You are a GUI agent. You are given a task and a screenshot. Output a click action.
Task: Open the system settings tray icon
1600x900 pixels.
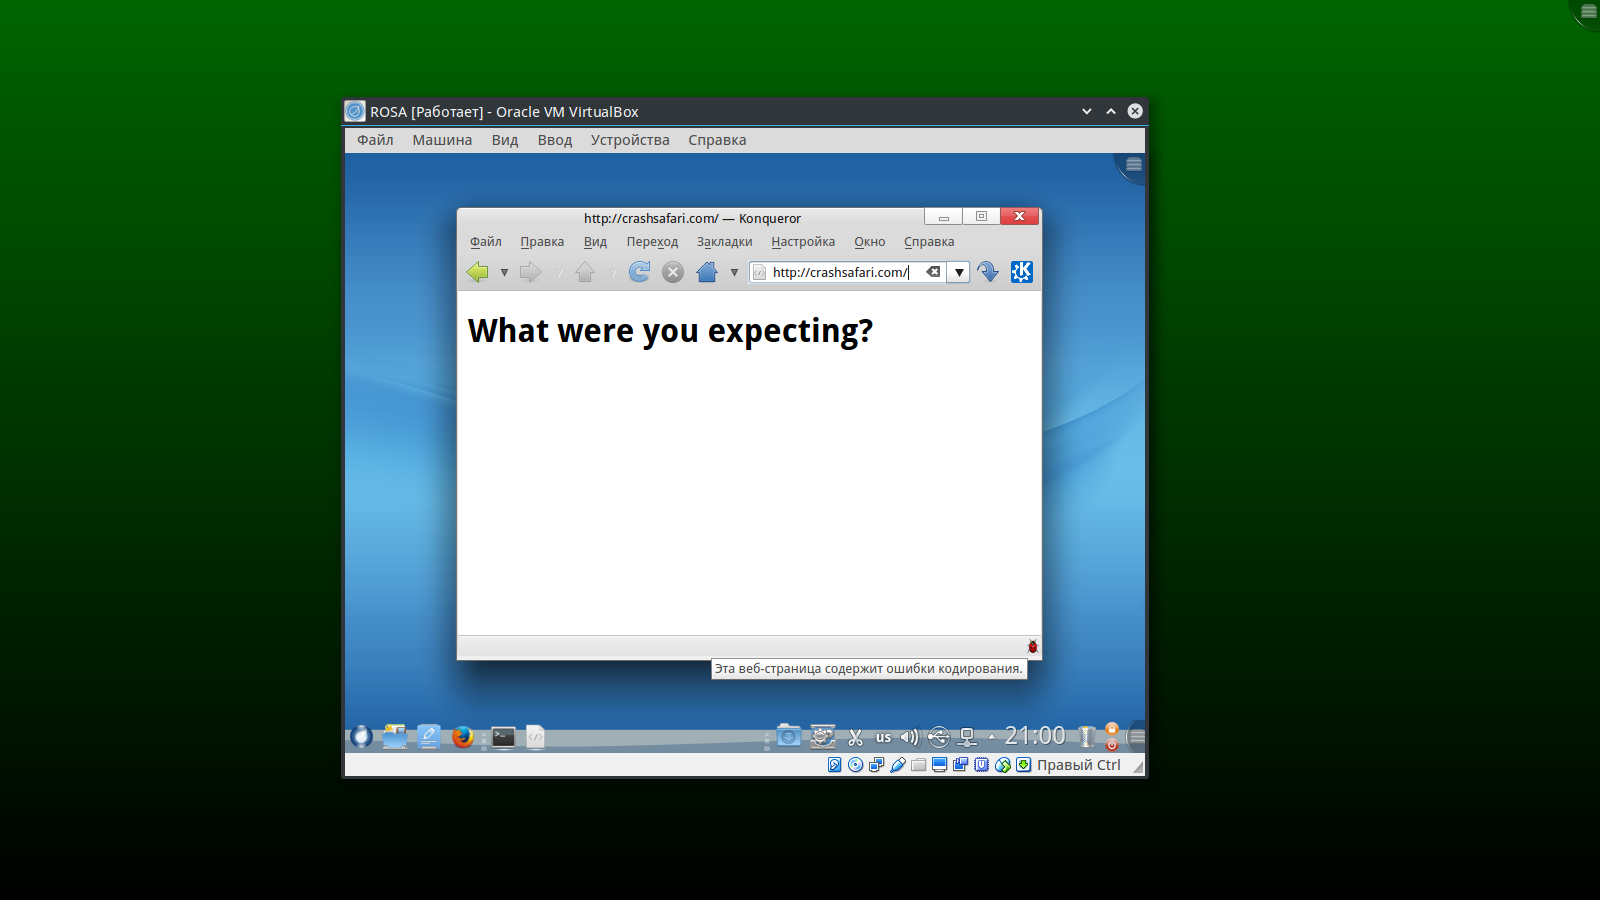[822, 737]
